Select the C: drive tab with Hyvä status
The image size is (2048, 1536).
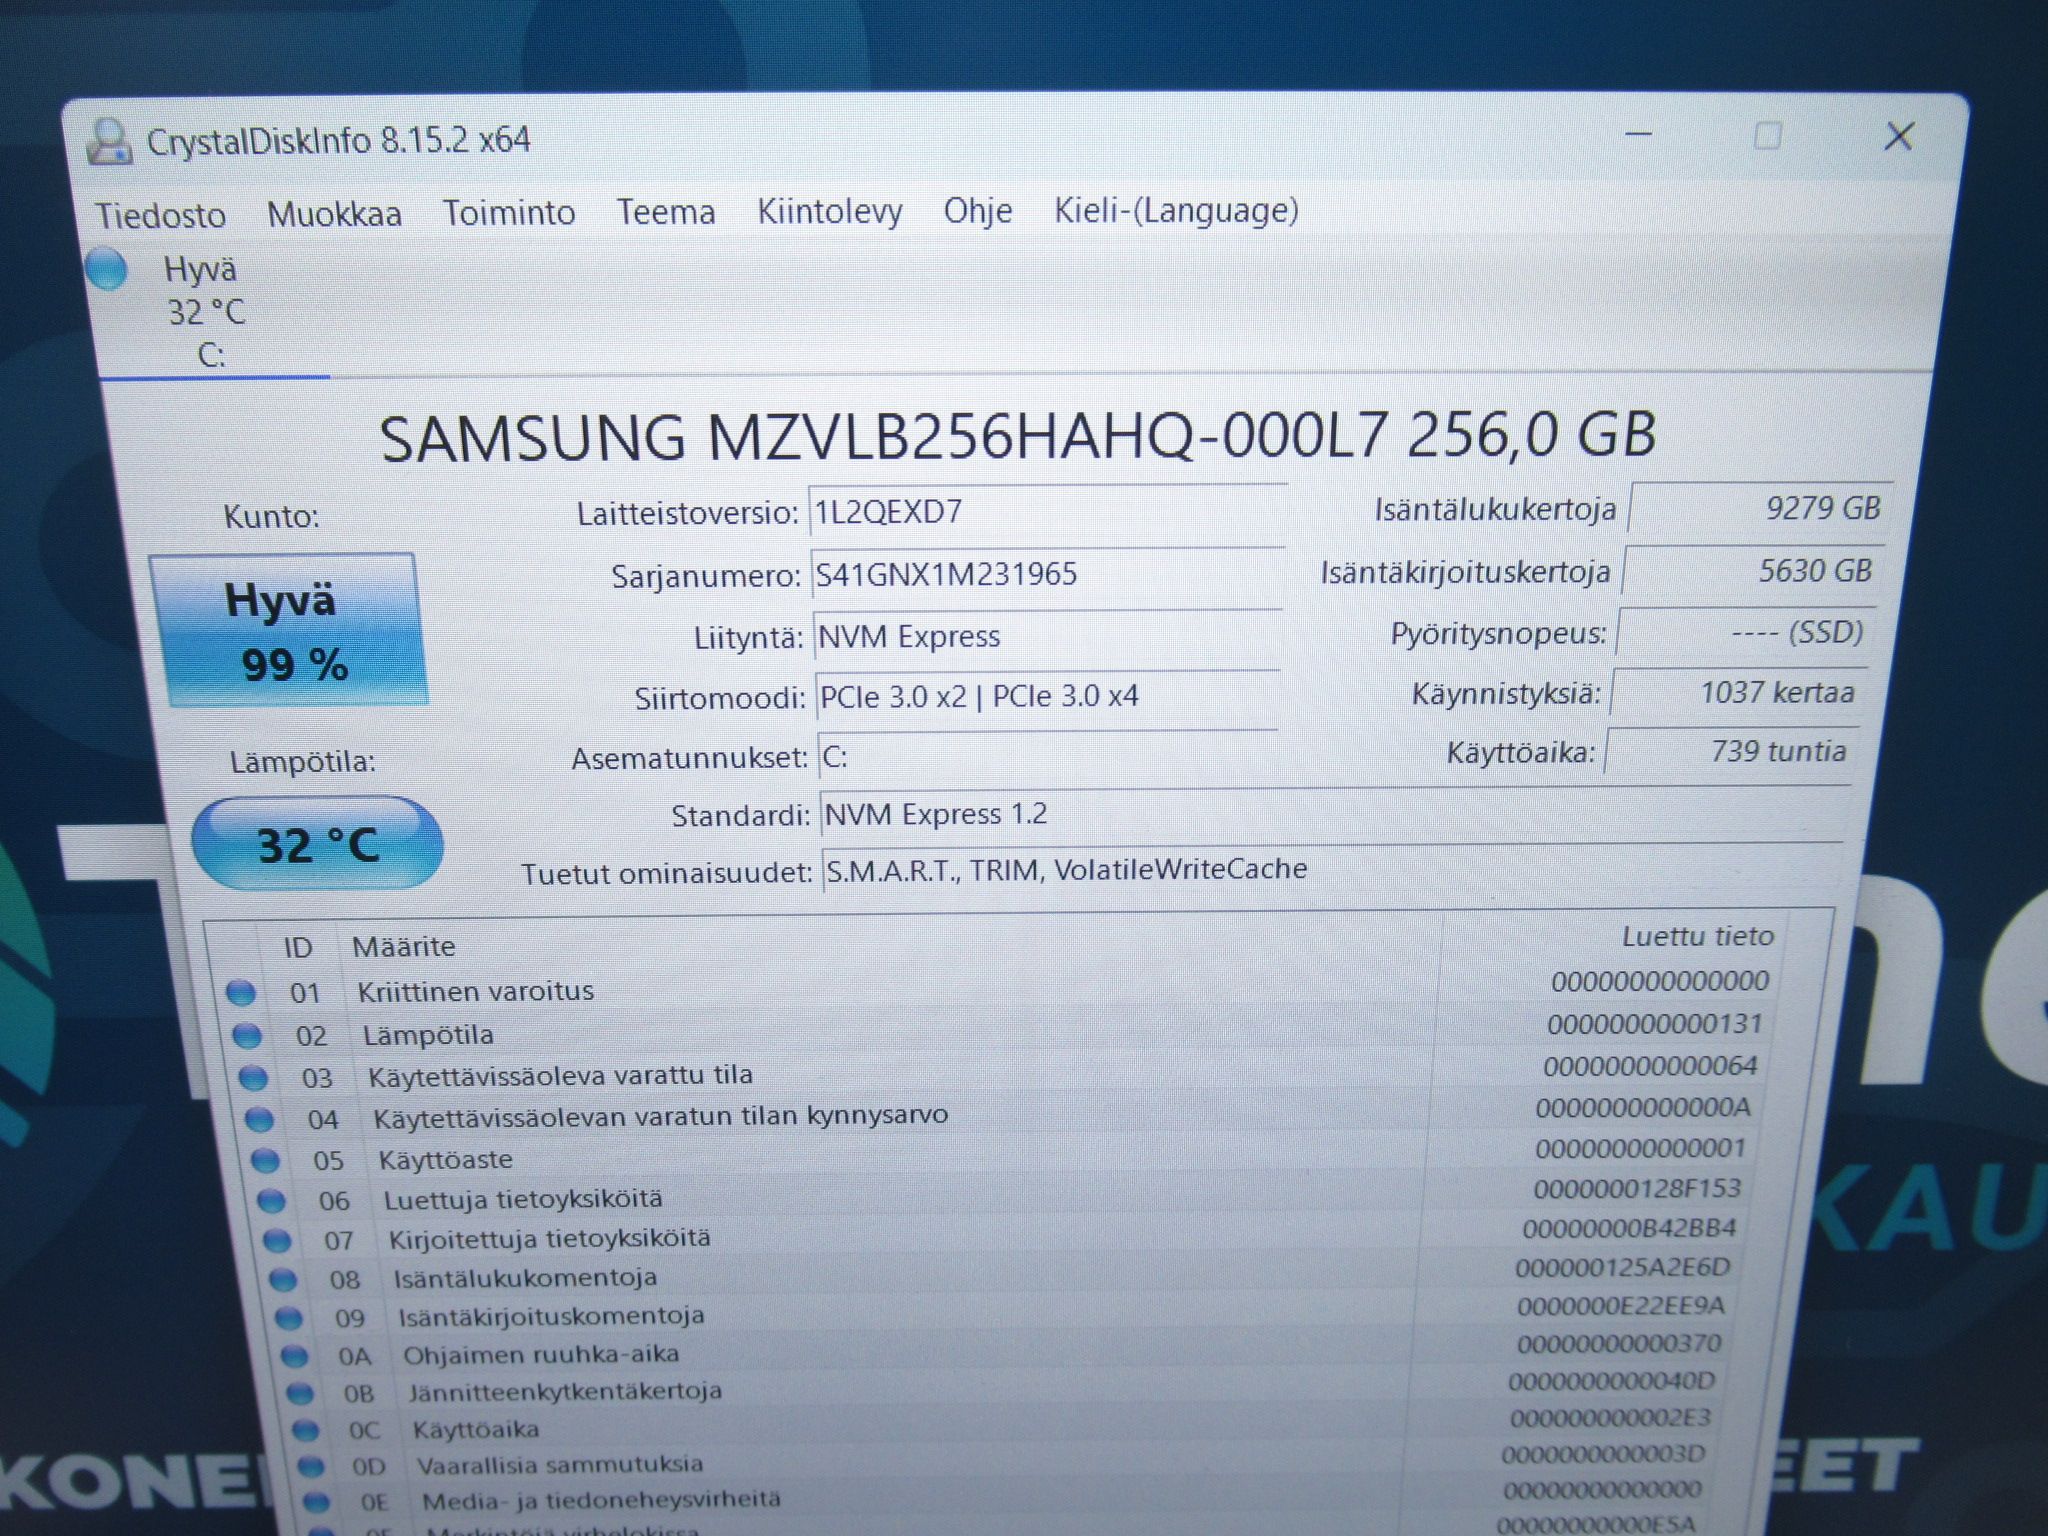tap(205, 311)
